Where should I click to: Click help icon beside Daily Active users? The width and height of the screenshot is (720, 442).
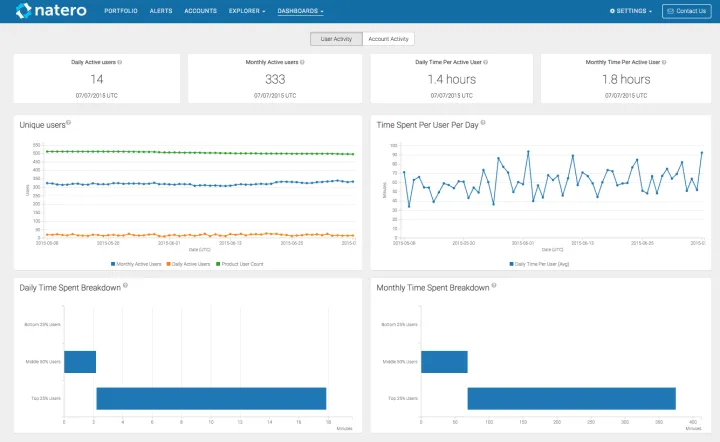(x=121, y=62)
